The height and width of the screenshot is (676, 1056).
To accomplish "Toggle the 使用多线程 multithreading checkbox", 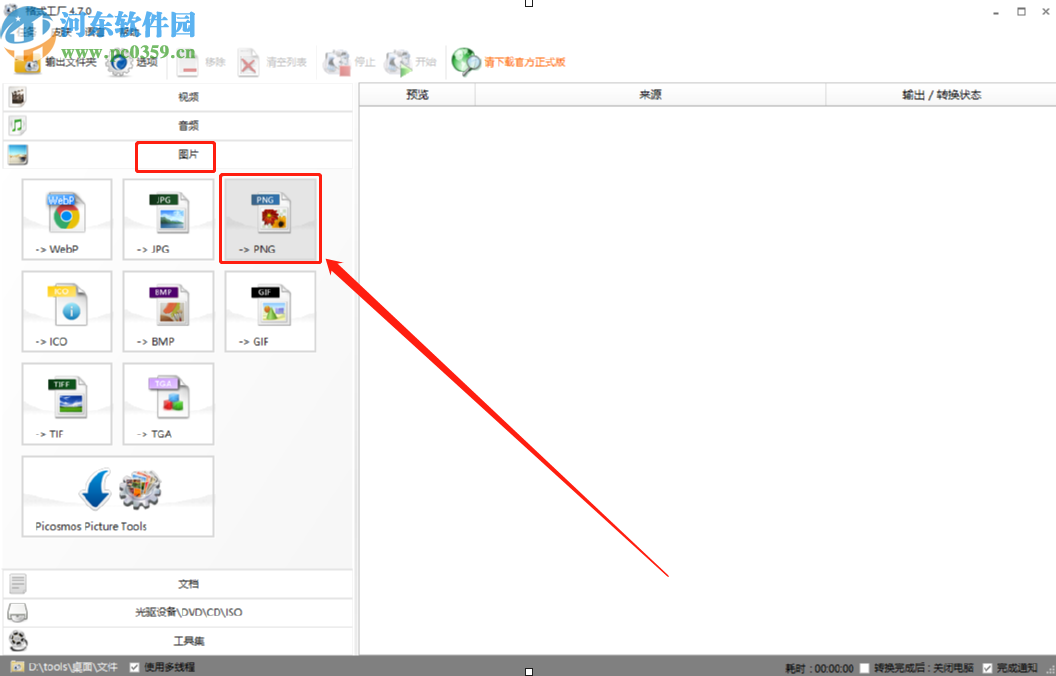I will point(135,667).
